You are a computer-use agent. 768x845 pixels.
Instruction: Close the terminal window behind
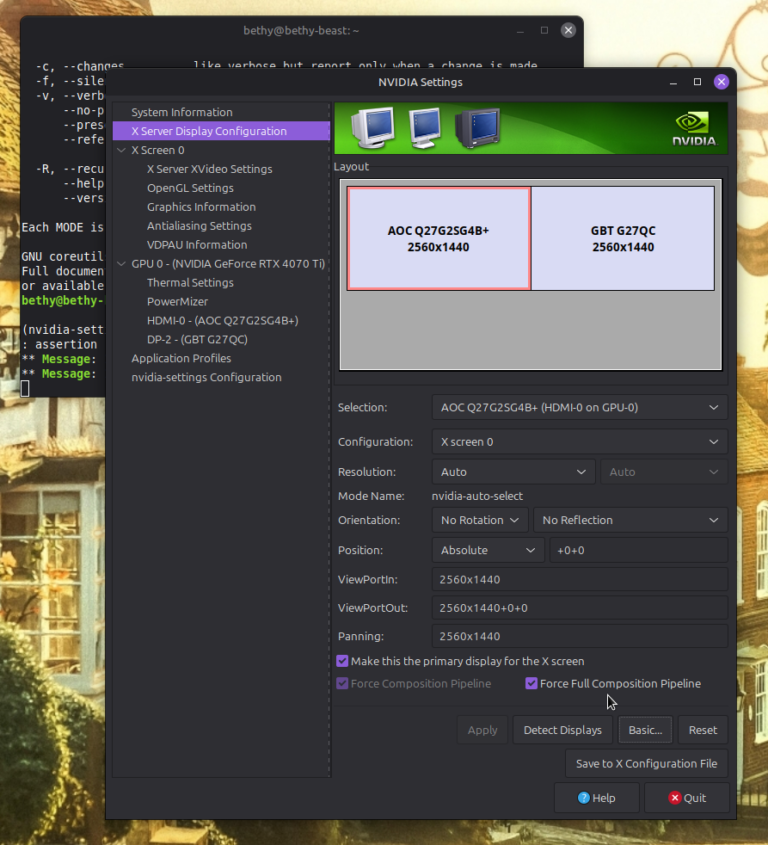click(x=568, y=30)
